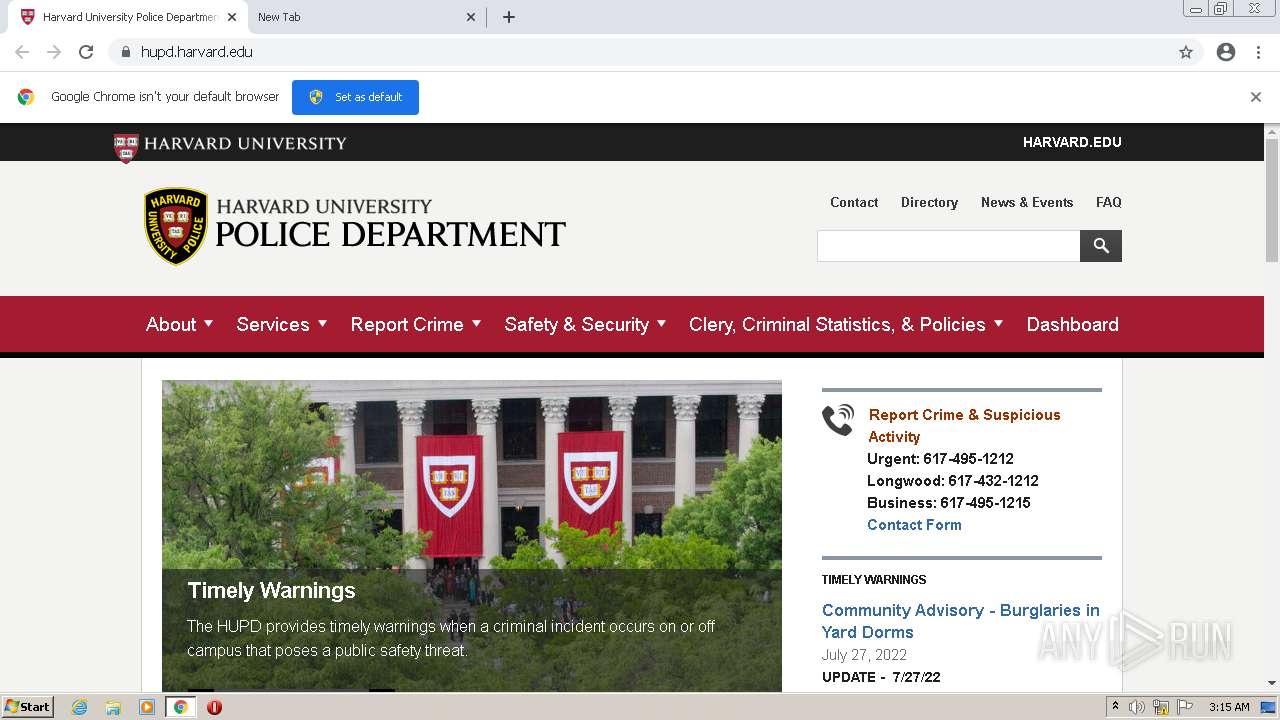Click the Urgent: 617-495-1212 phone text
Image resolution: width=1280 pixels, height=720 pixels.
940,459
